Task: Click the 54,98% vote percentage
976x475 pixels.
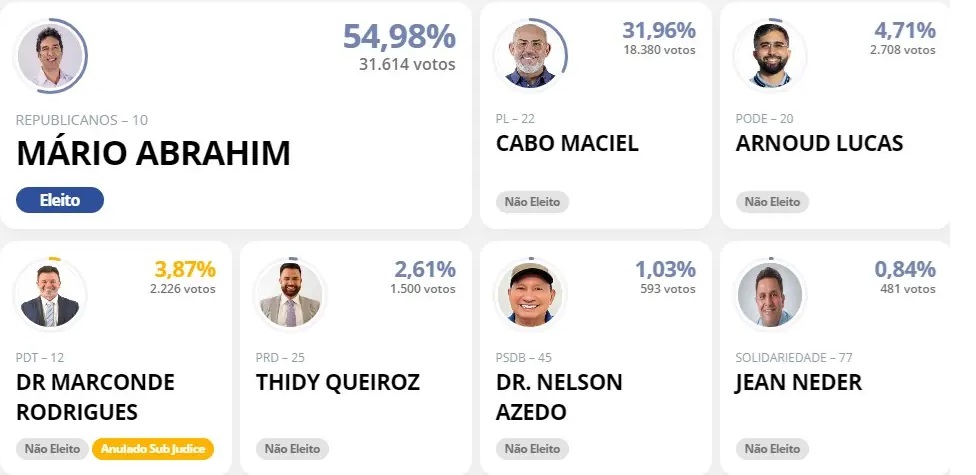Action: click(x=399, y=37)
